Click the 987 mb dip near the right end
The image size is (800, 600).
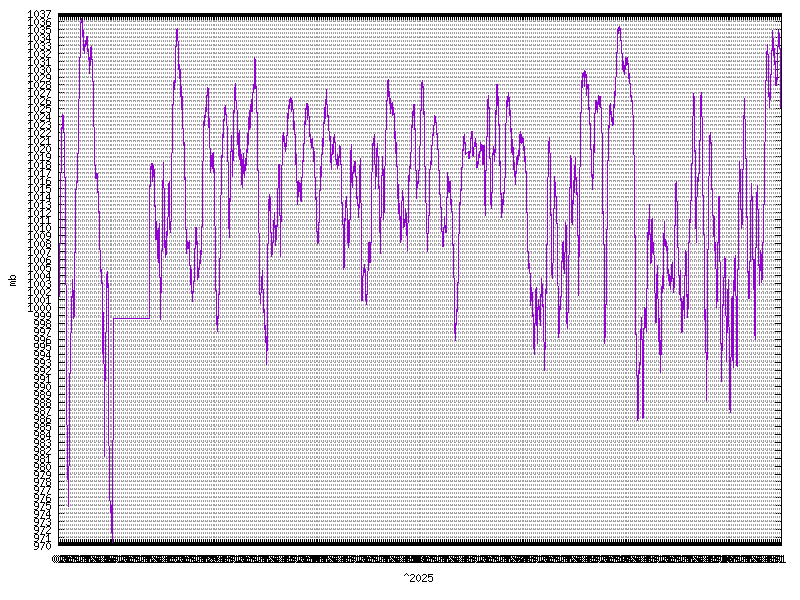pos(729,410)
